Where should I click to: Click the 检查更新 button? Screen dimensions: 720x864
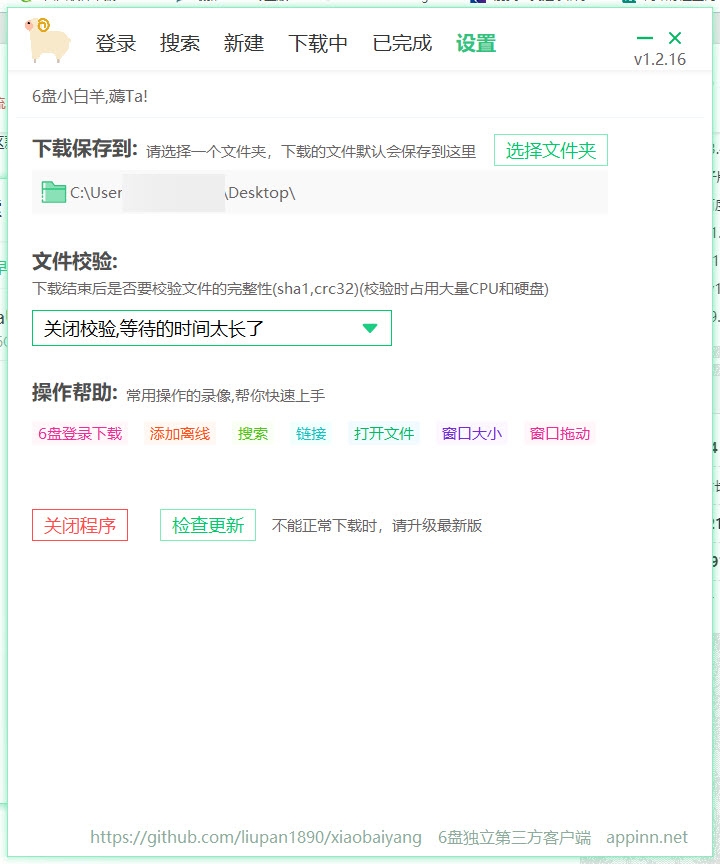(208, 525)
